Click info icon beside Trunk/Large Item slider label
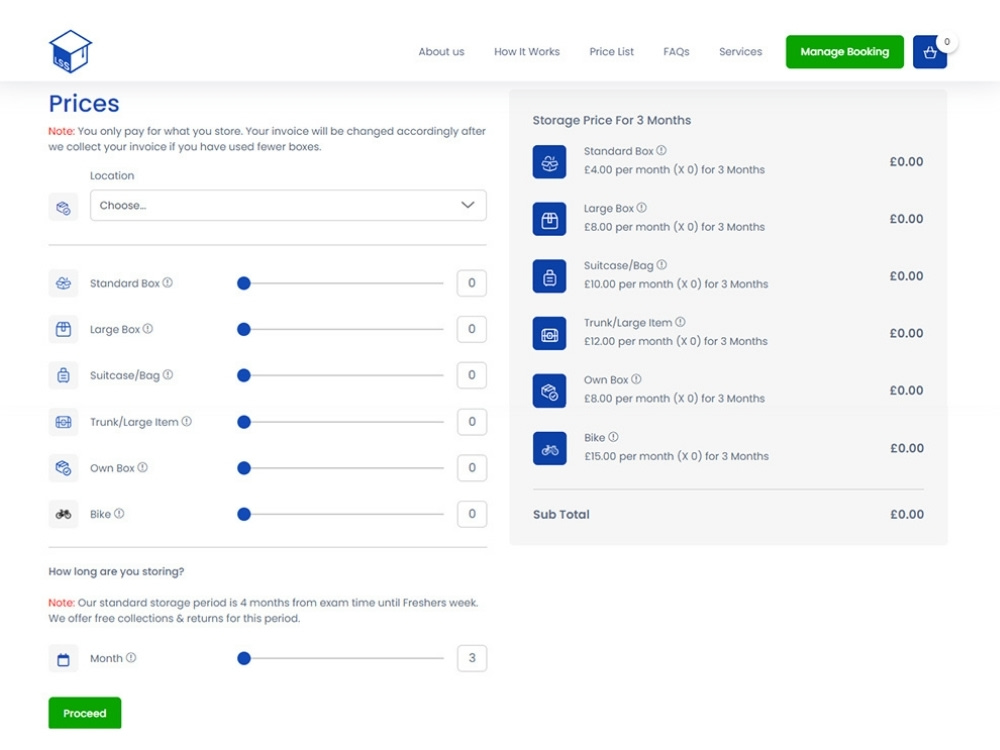The width and height of the screenshot is (1000, 750). pyautogui.click(x=186, y=421)
